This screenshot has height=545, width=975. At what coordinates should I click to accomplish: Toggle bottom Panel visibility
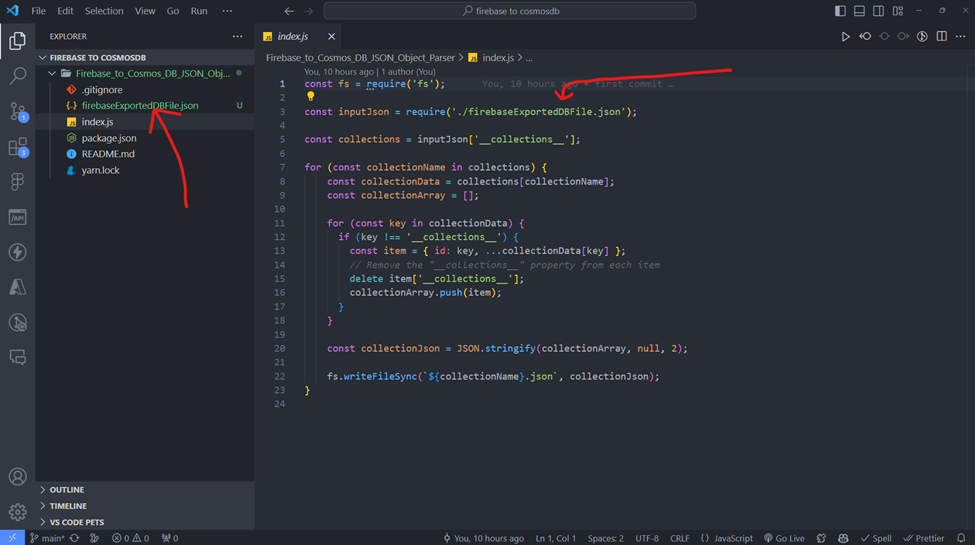pyautogui.click(x=859, y=11)
